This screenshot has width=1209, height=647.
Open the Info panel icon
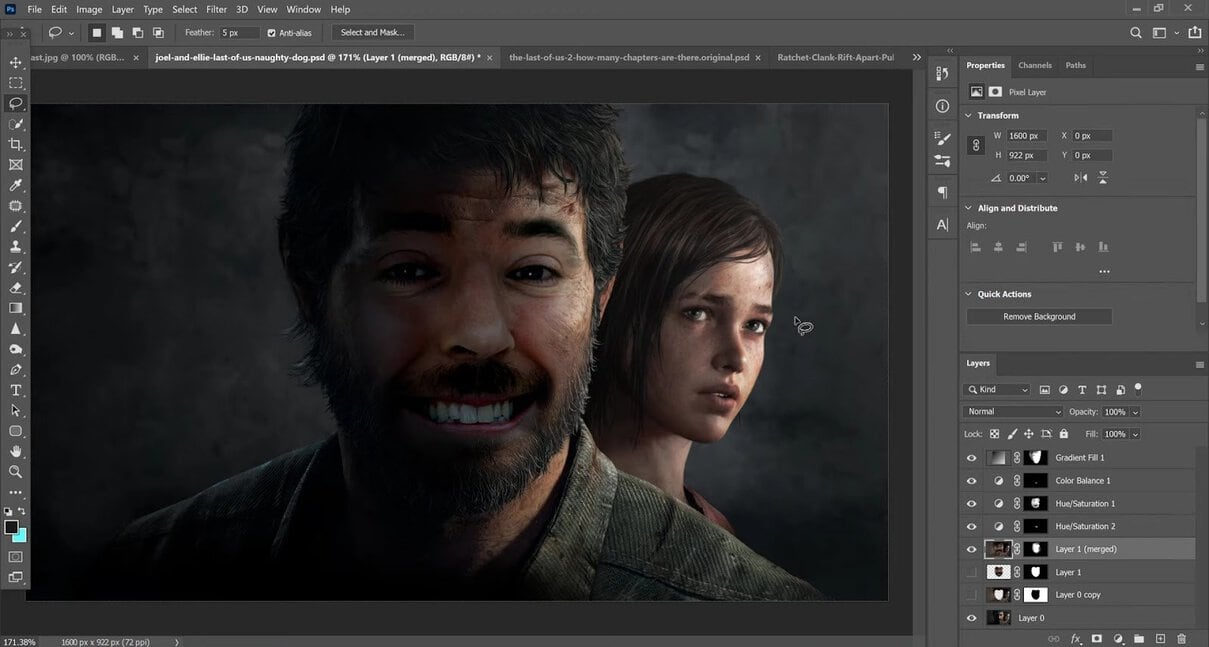[x=942, y=106]
